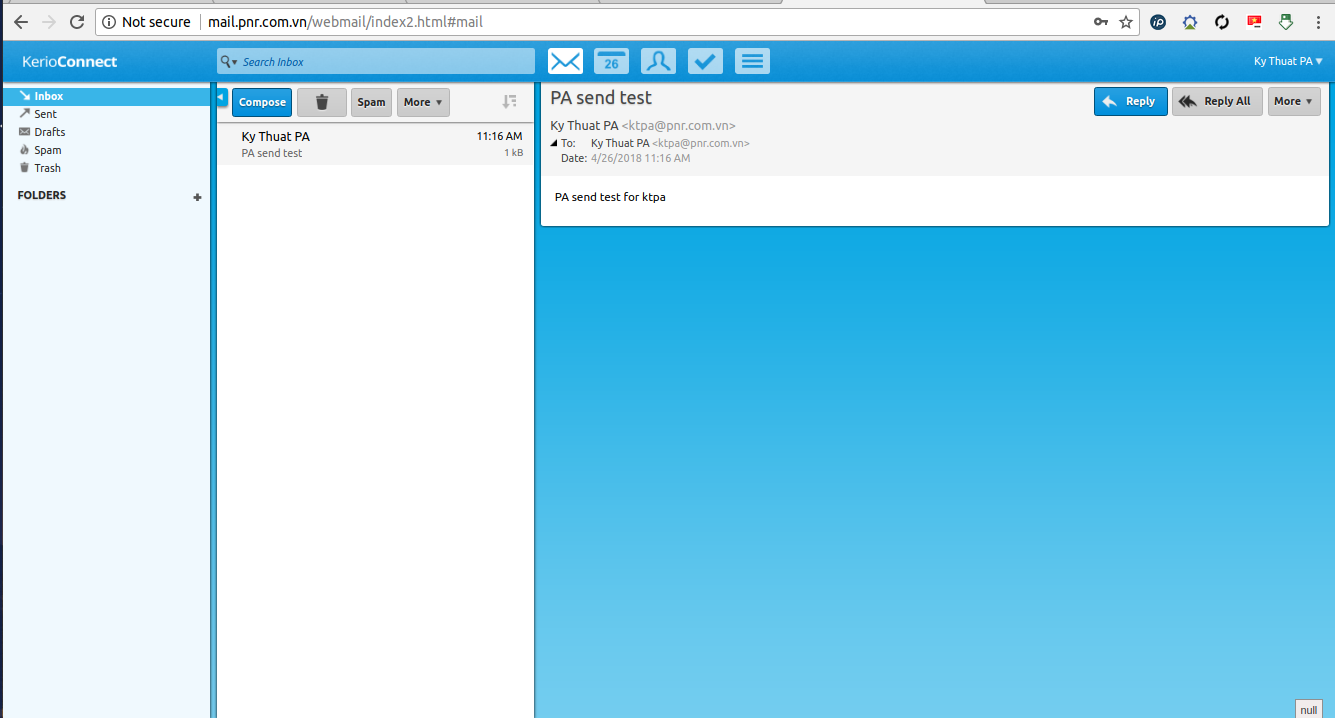Bookmark this page with star icon
Viewport: 1335px width, 718px height.
(x=1126, y=22)
